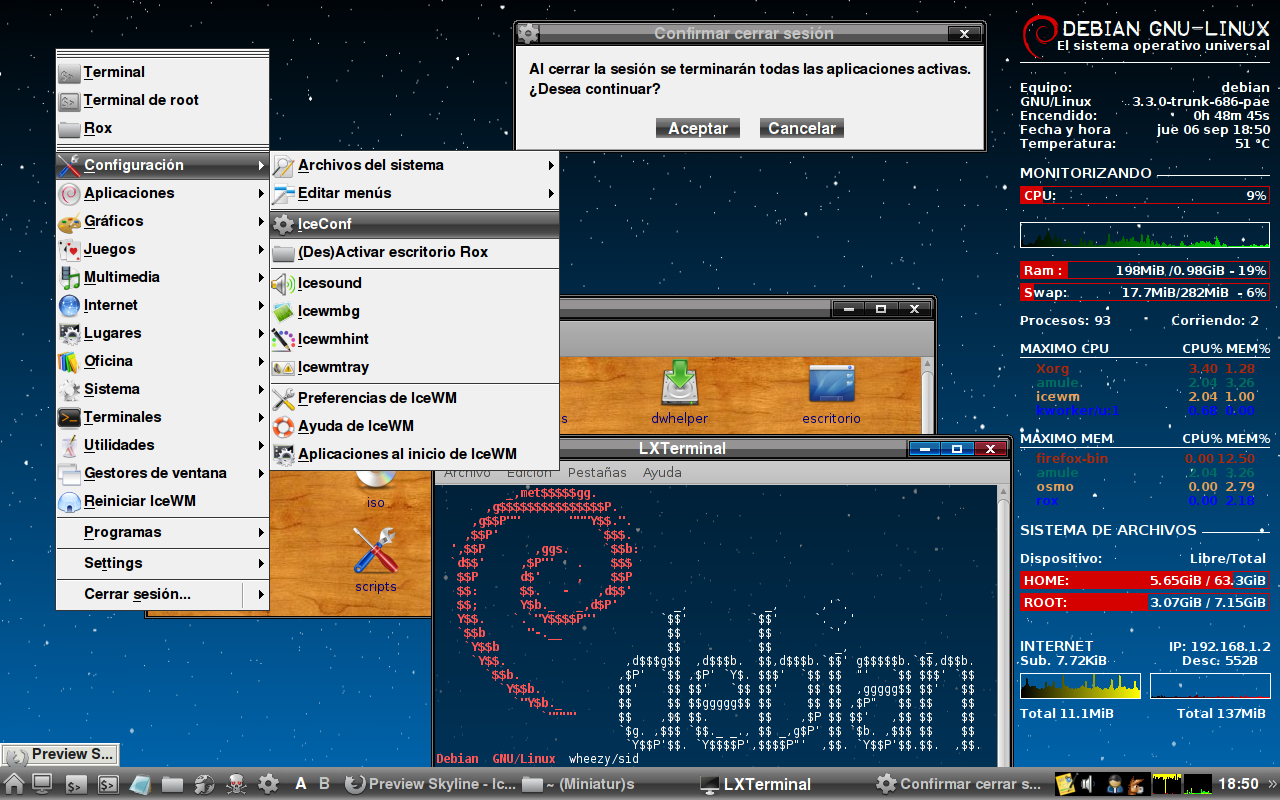The width and height of the screenshot is (1280, 800).
Task: Expand the Internet submenu
Action: coord(162,305)
